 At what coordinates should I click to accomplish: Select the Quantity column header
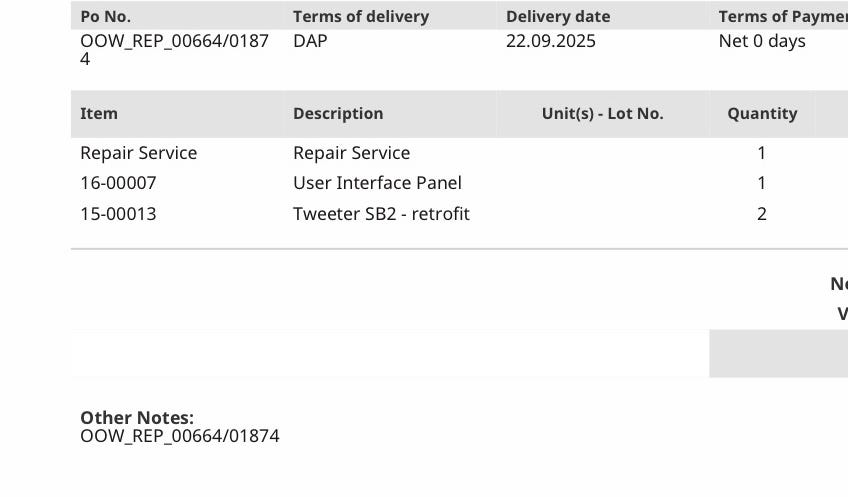coord(762,113)
